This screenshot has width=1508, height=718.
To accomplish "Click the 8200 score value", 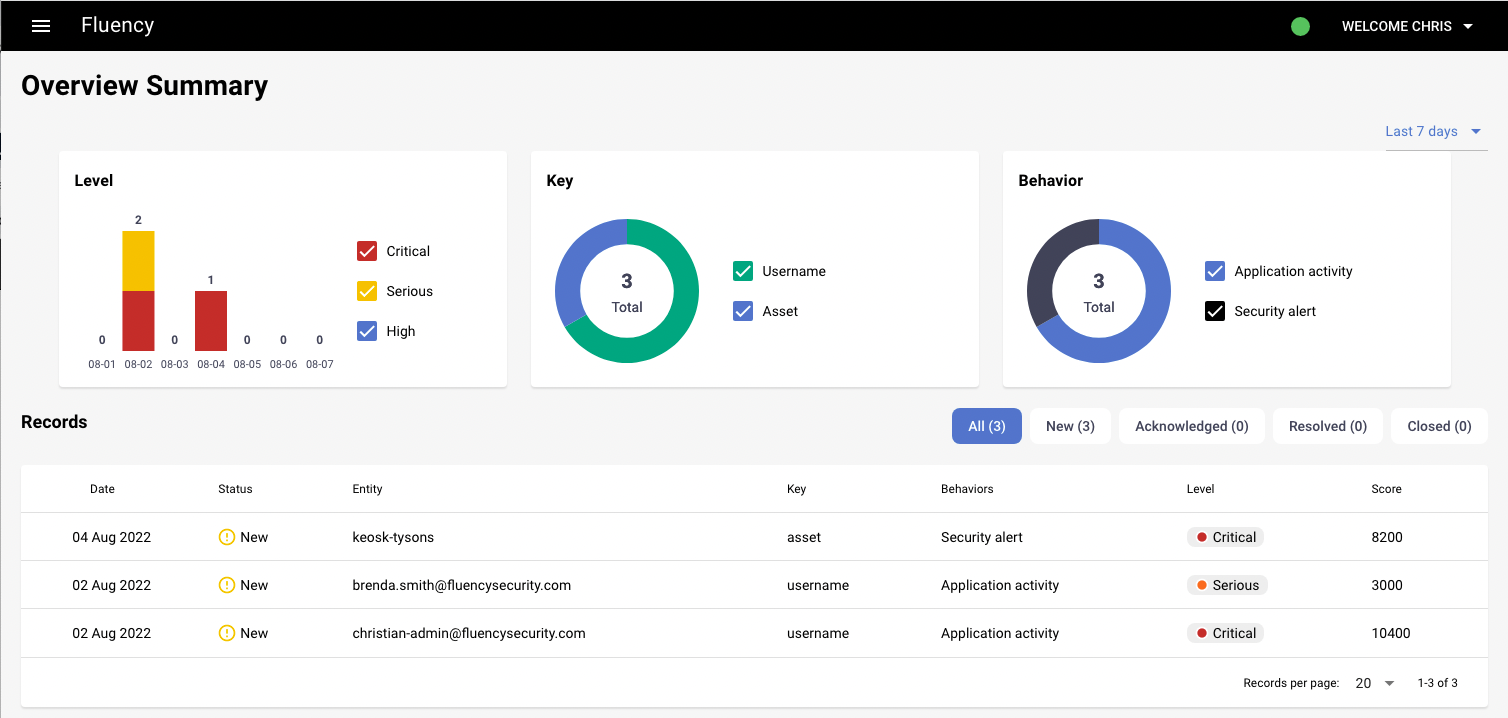I will 1387,537.
